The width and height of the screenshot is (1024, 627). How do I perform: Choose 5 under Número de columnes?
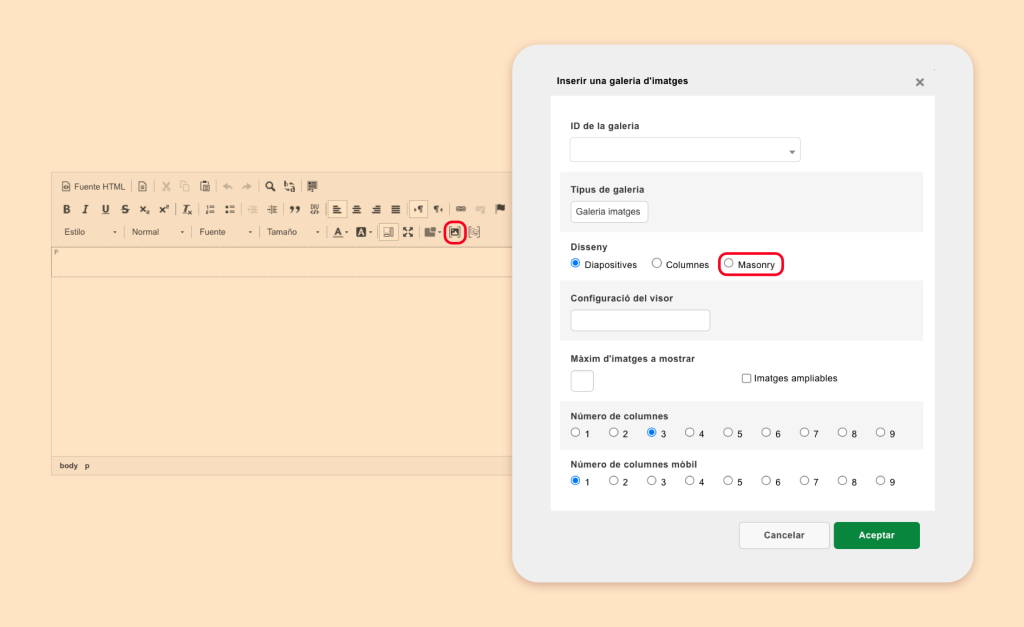[x=728, y=432]
